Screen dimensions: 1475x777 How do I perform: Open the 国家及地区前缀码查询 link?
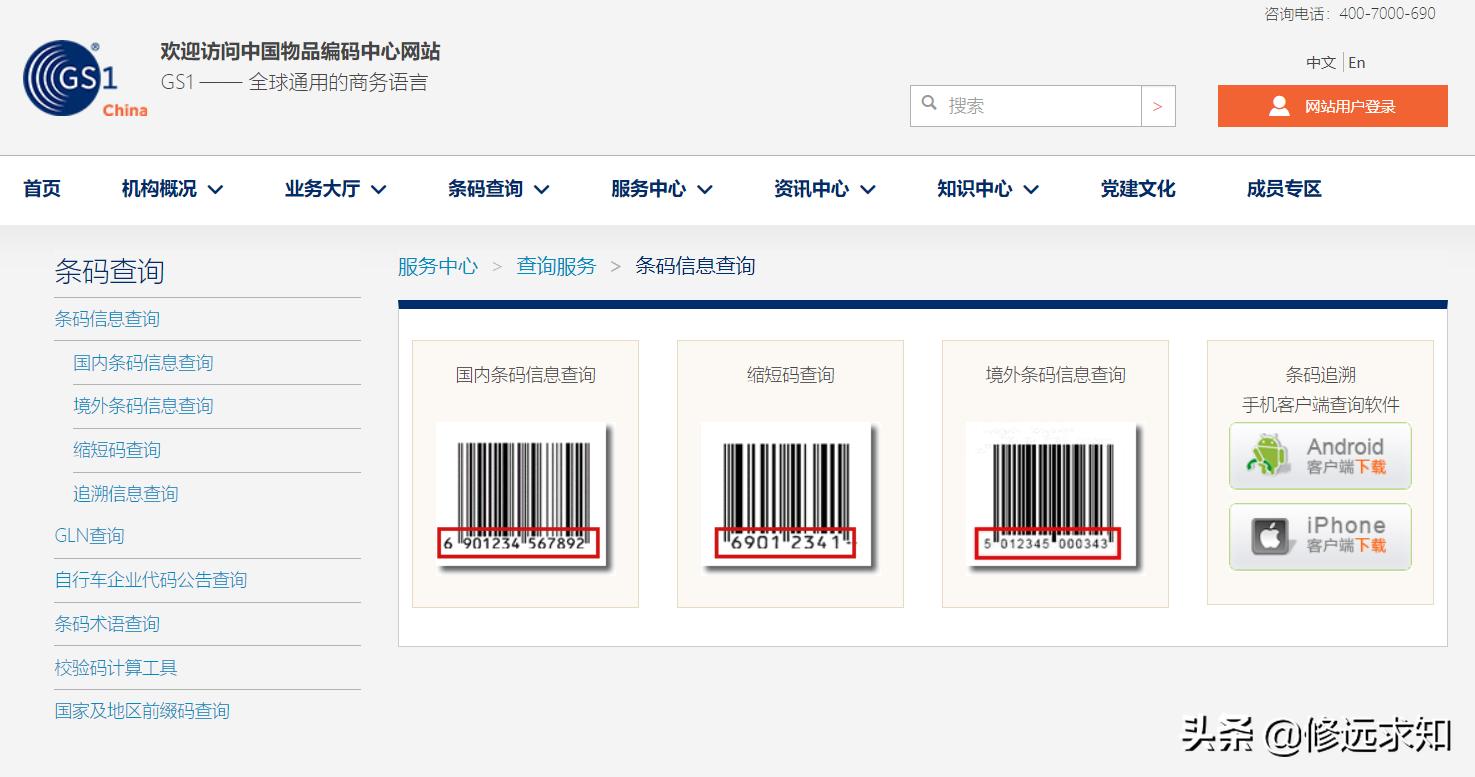pyautogui.click(x=141, y=710)
